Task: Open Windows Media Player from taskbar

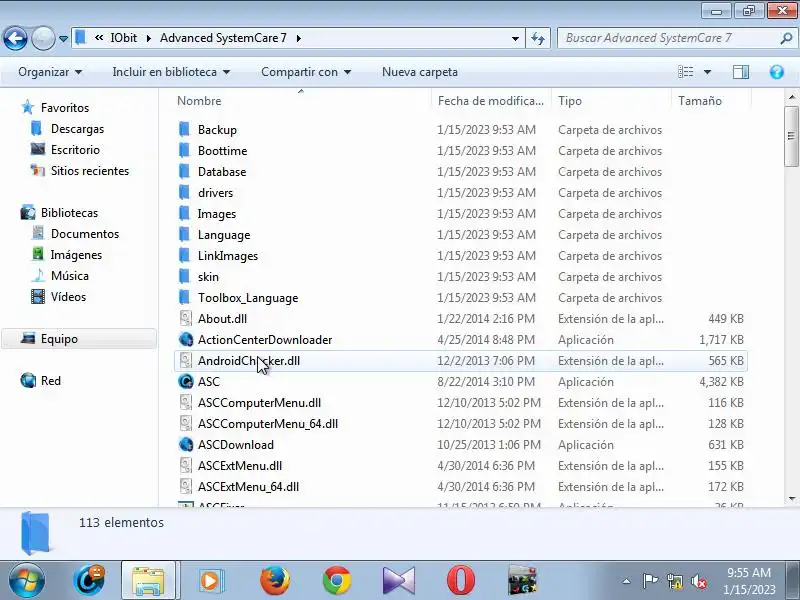Action: (210, 580)
